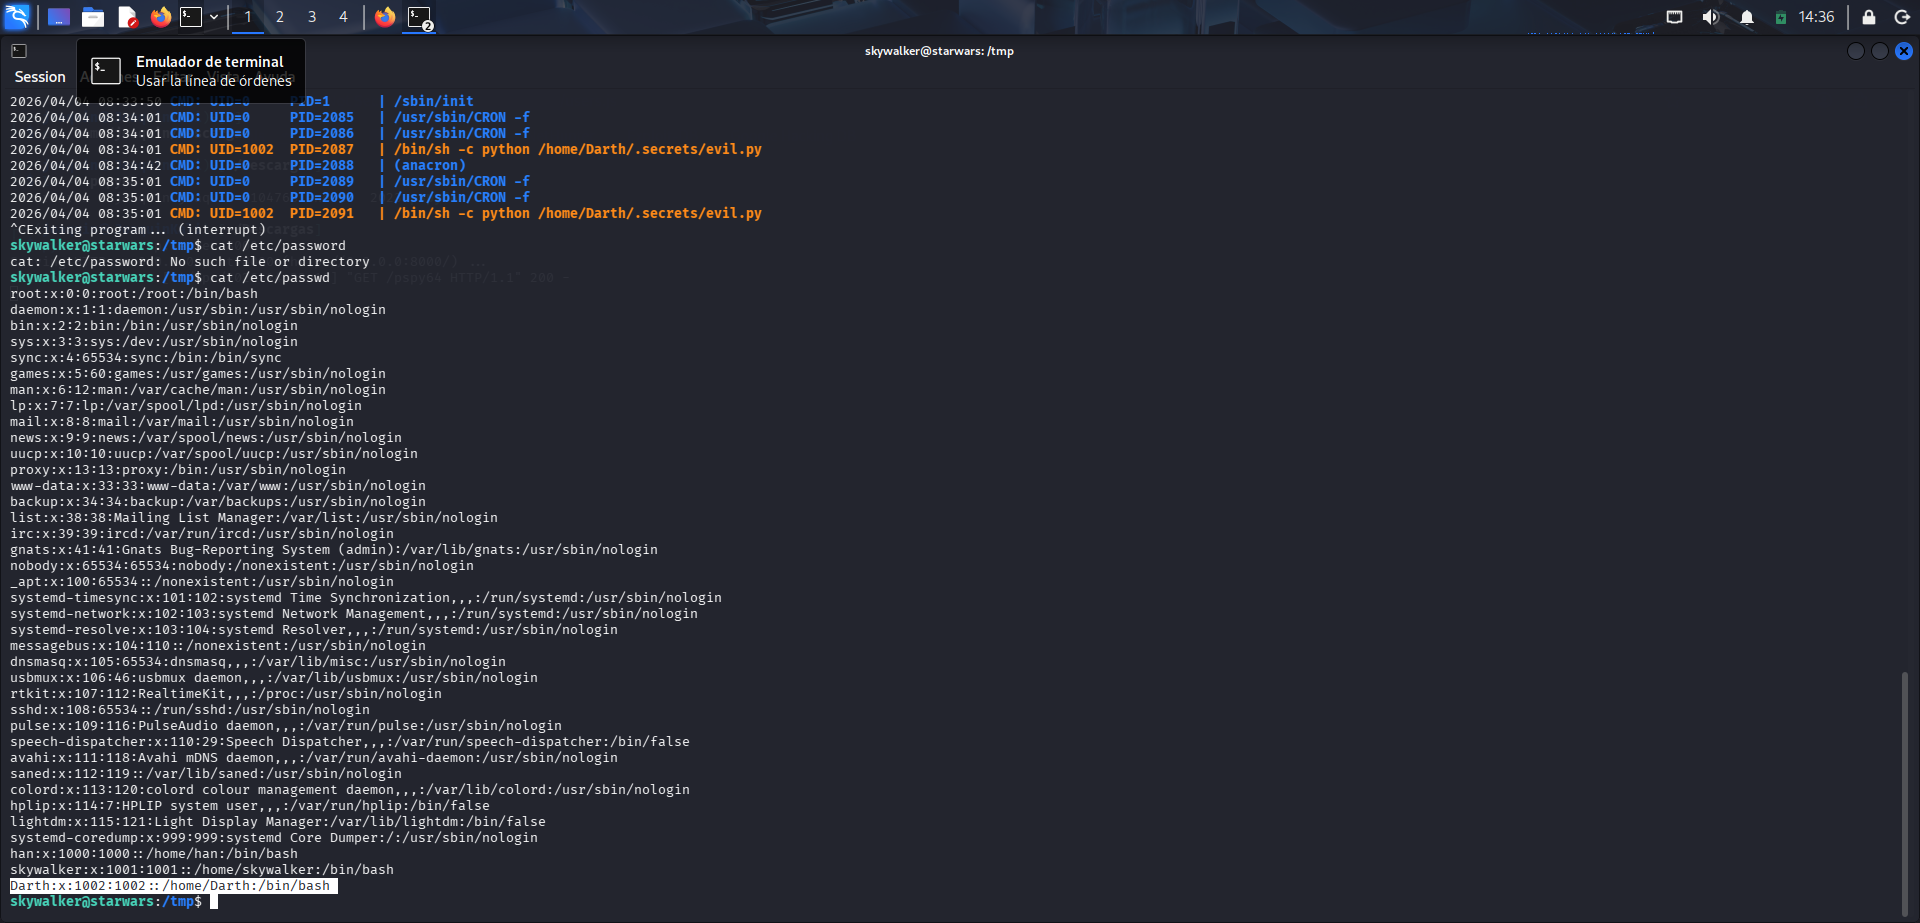Focus the running Firefox taskbar window

[385, 17]
